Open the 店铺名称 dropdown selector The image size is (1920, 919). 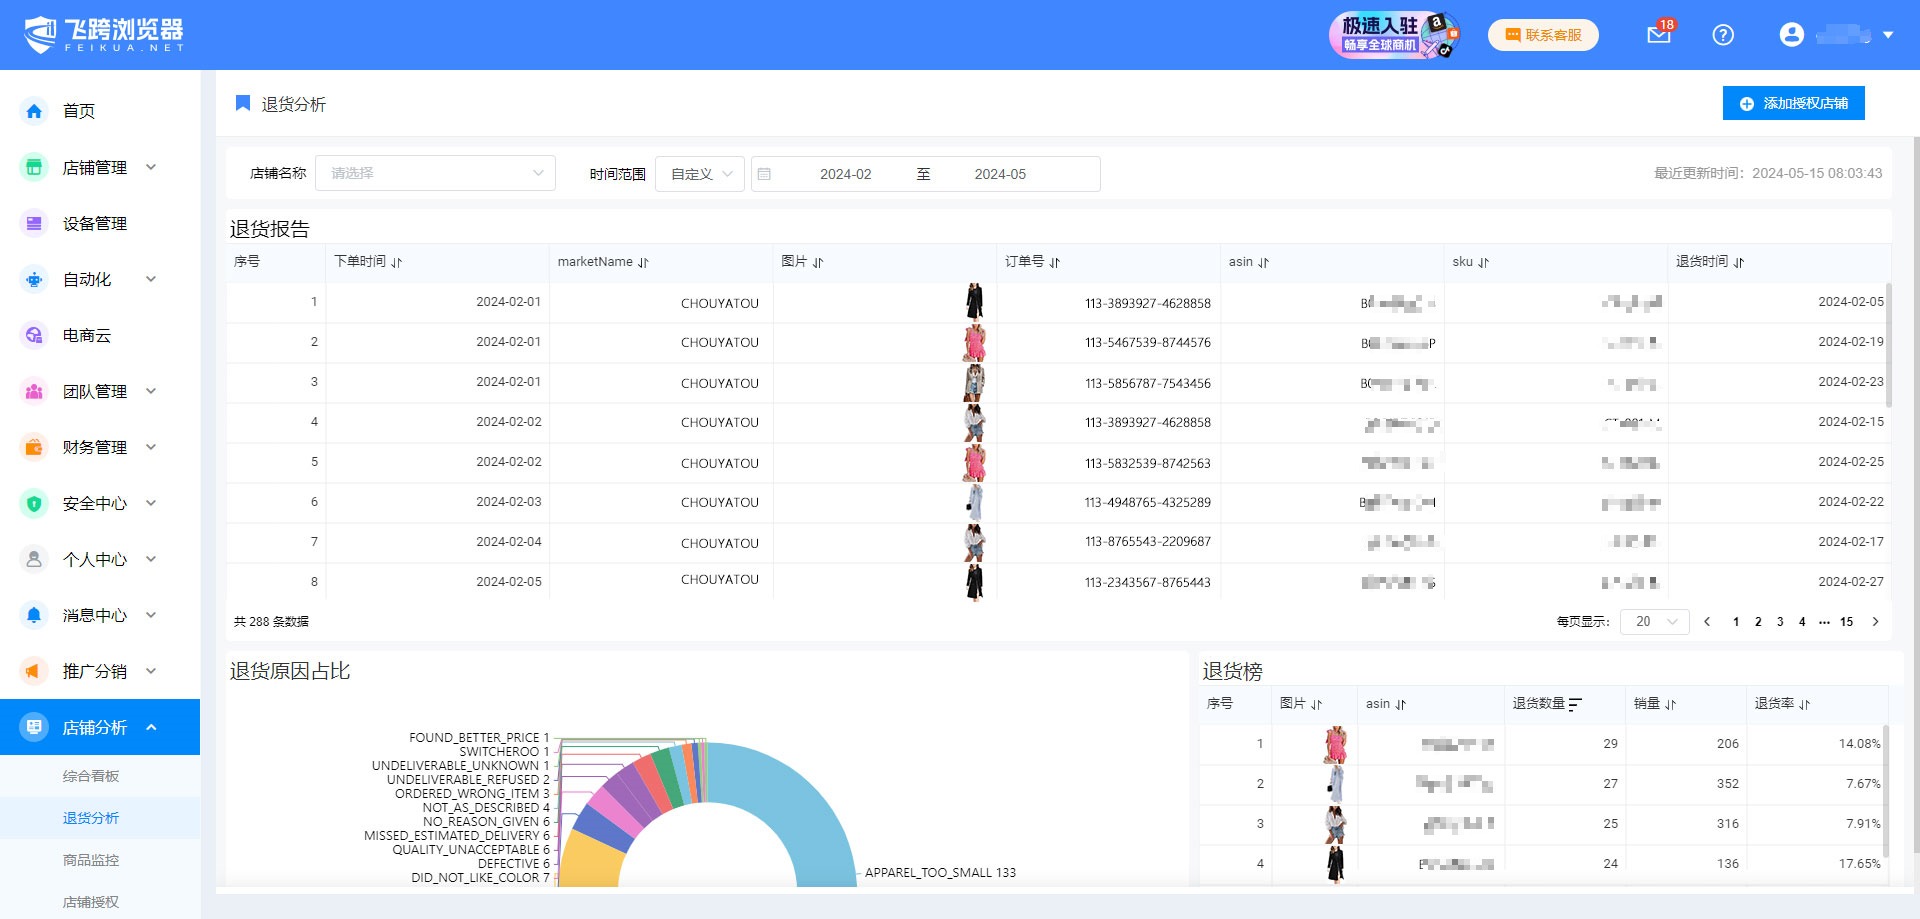point(435,173)
